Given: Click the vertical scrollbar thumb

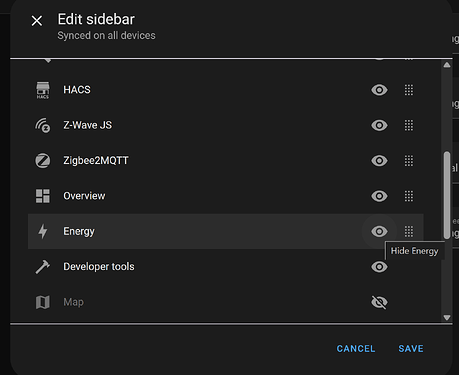Looking at the screenshot, I should click(x=447, y=195).
